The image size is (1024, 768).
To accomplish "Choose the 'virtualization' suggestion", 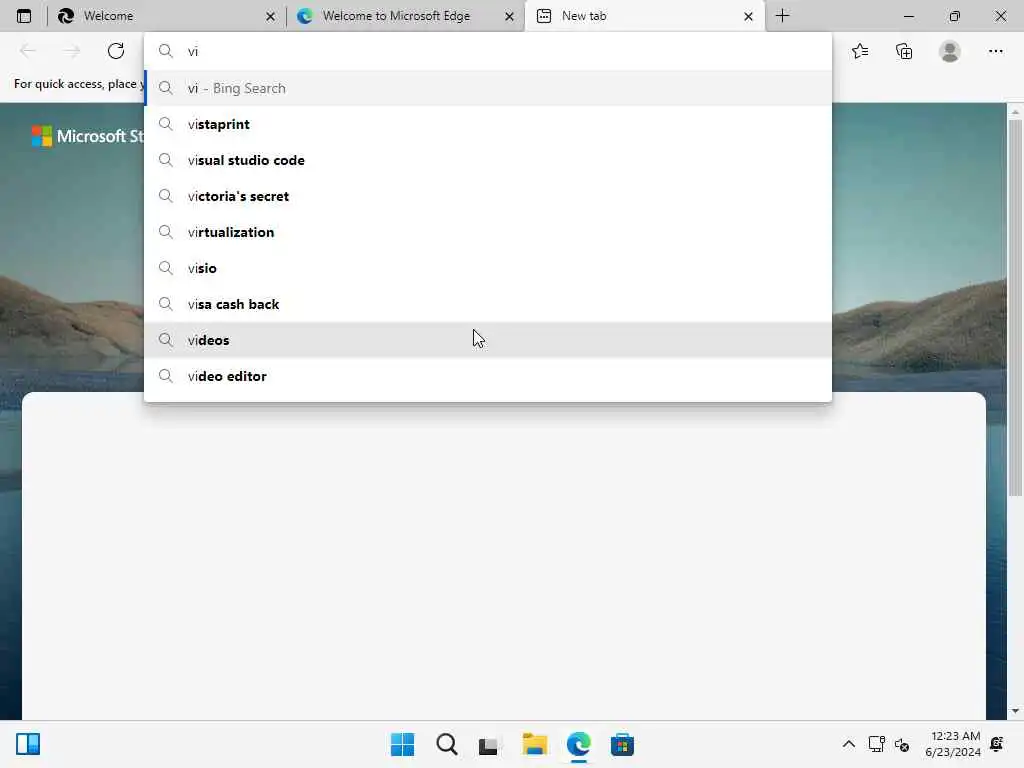I will pyautogui.click(x=488, y=232).
